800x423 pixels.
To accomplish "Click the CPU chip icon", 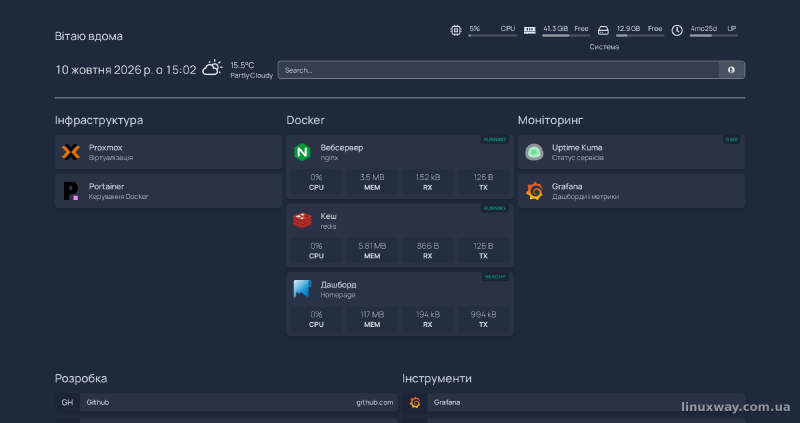I will [456, 31].
